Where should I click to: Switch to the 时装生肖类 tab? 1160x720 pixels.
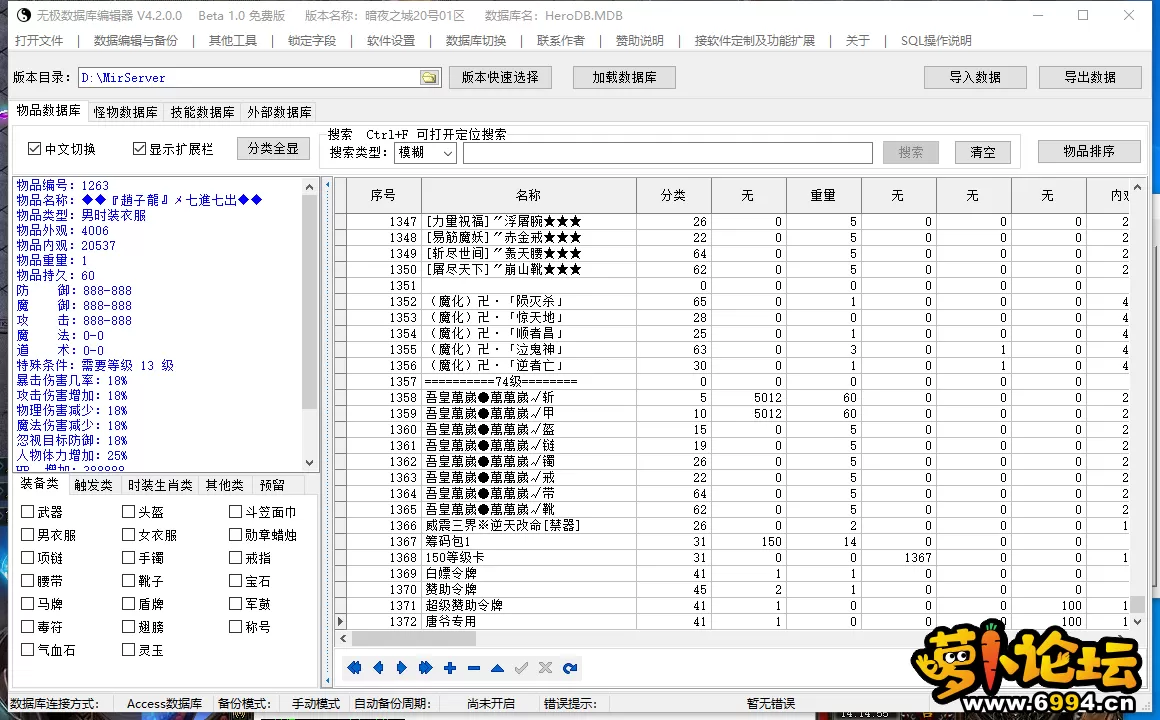tap(160, 485)
